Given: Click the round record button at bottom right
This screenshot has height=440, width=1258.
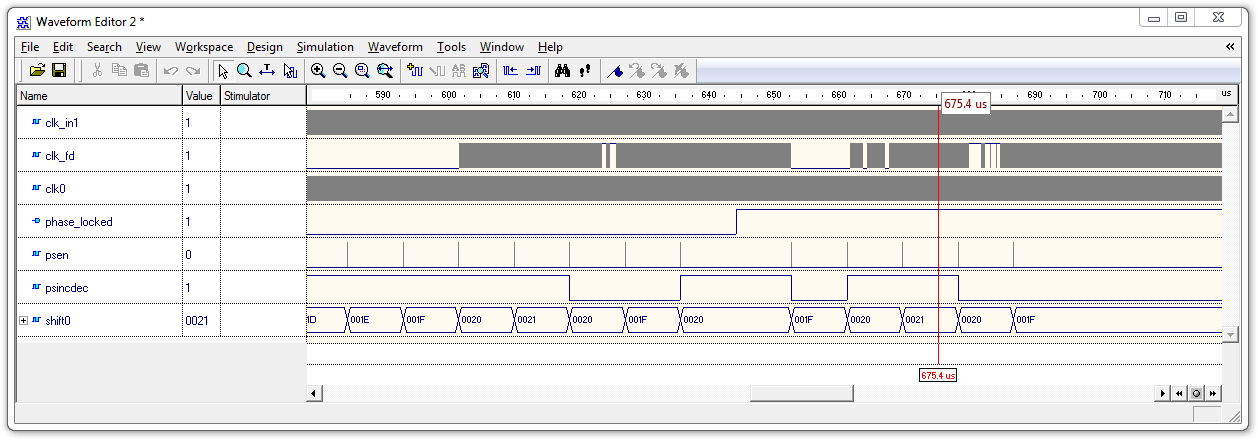Looking at the screenshot, I should coord(1195,394).
